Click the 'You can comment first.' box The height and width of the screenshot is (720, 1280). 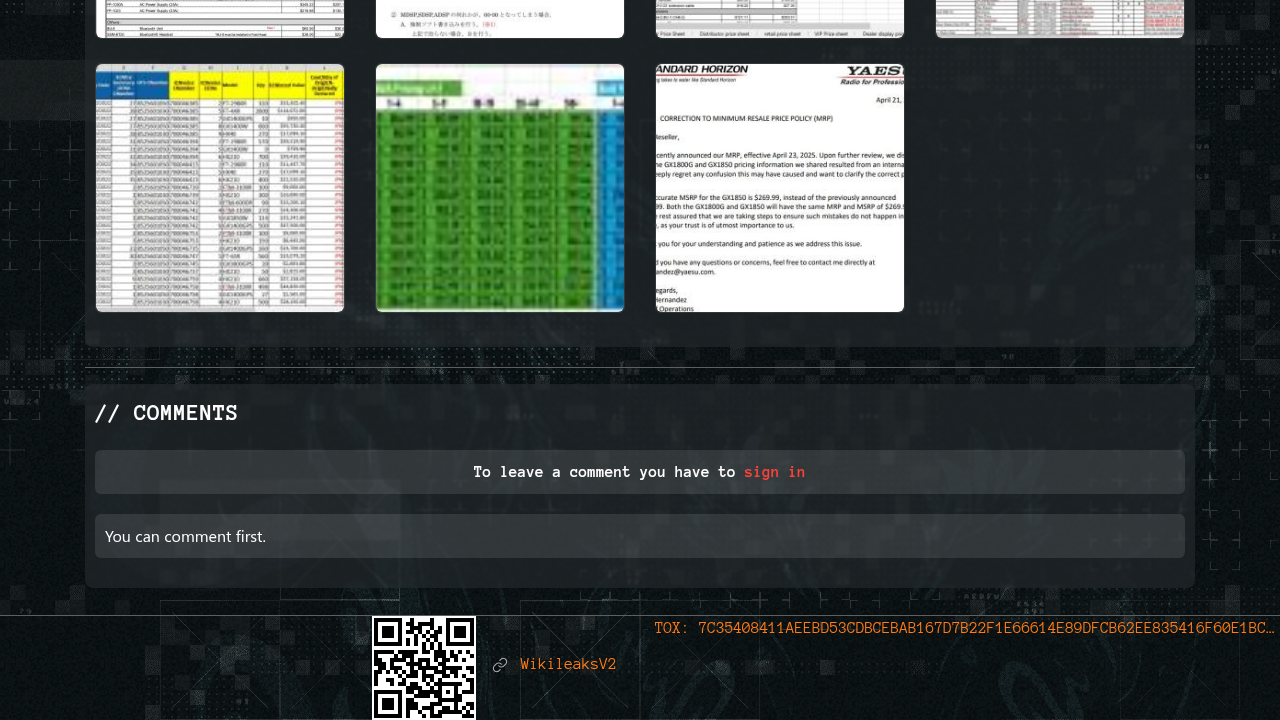[x=640, y=536]
